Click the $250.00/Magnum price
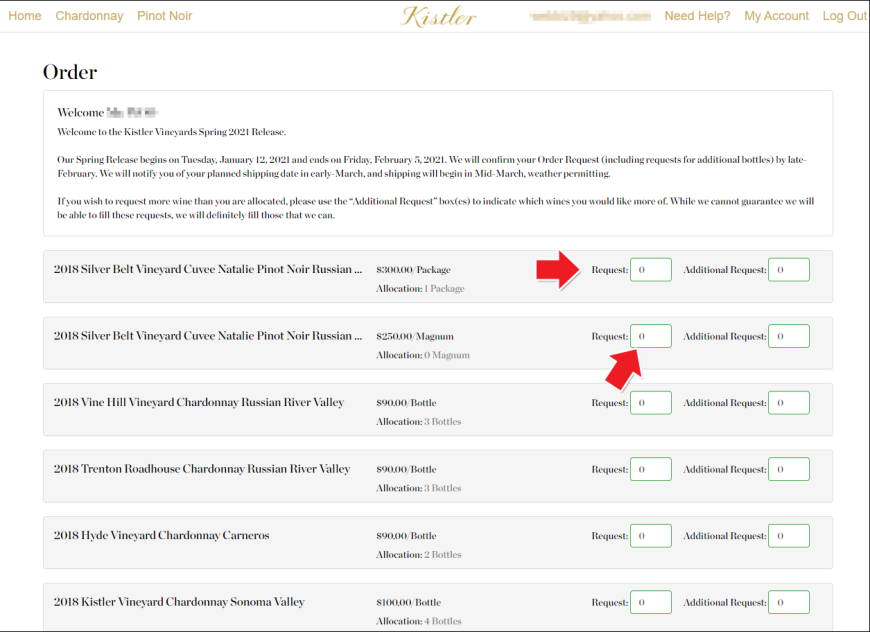The height and width of the screenshot is (632, 870). pos(415,336)
